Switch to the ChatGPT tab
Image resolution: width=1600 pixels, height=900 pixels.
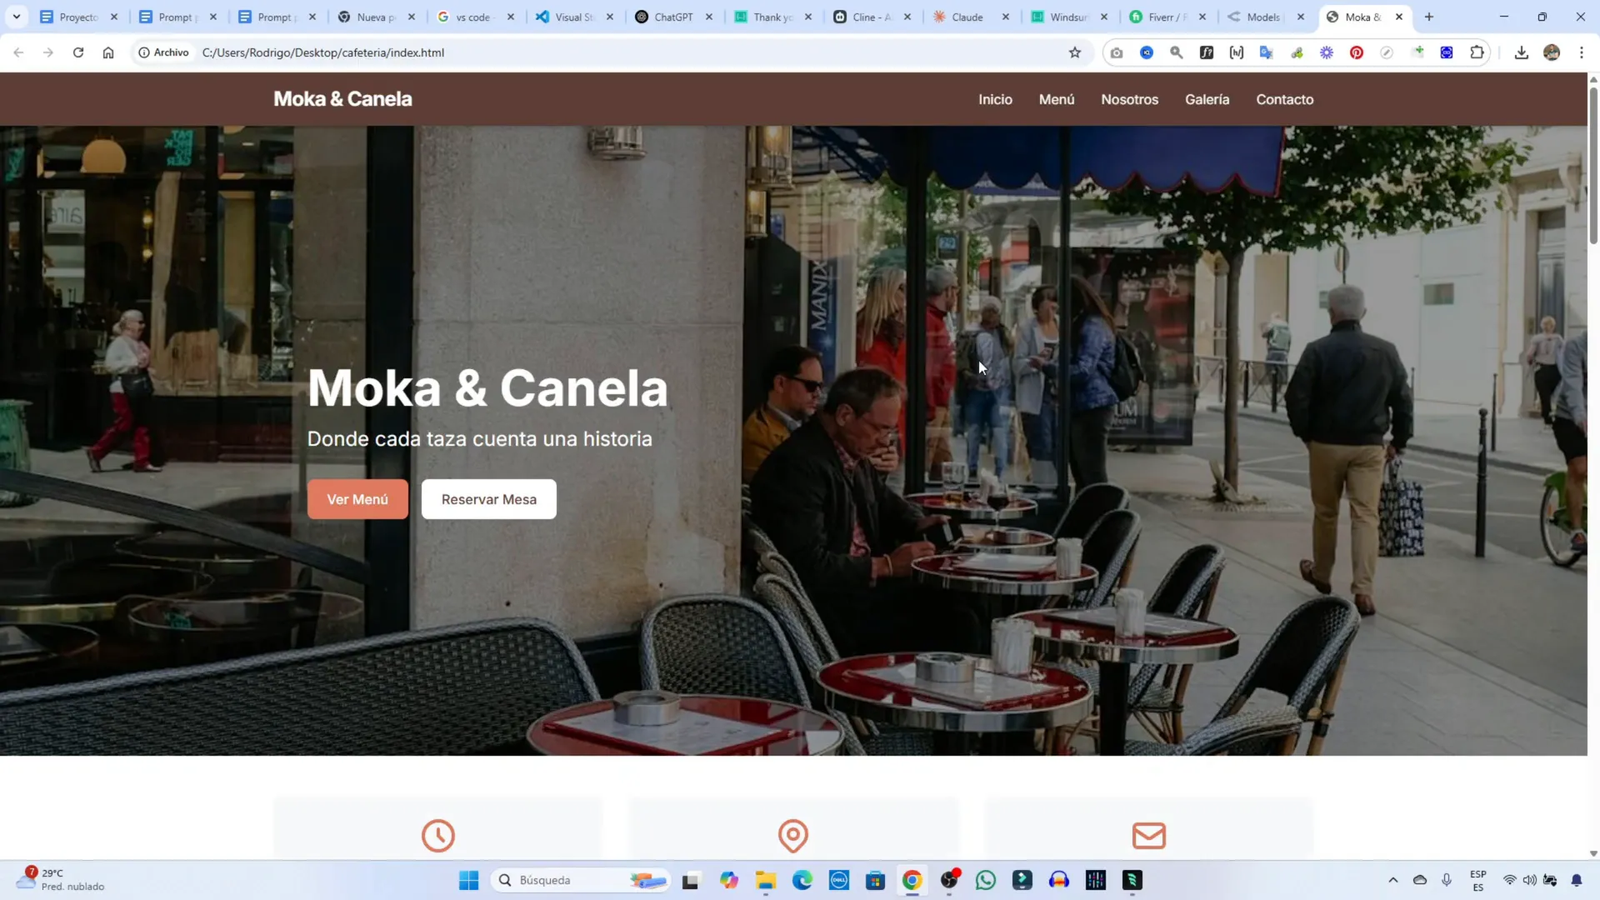pos(672,17)
